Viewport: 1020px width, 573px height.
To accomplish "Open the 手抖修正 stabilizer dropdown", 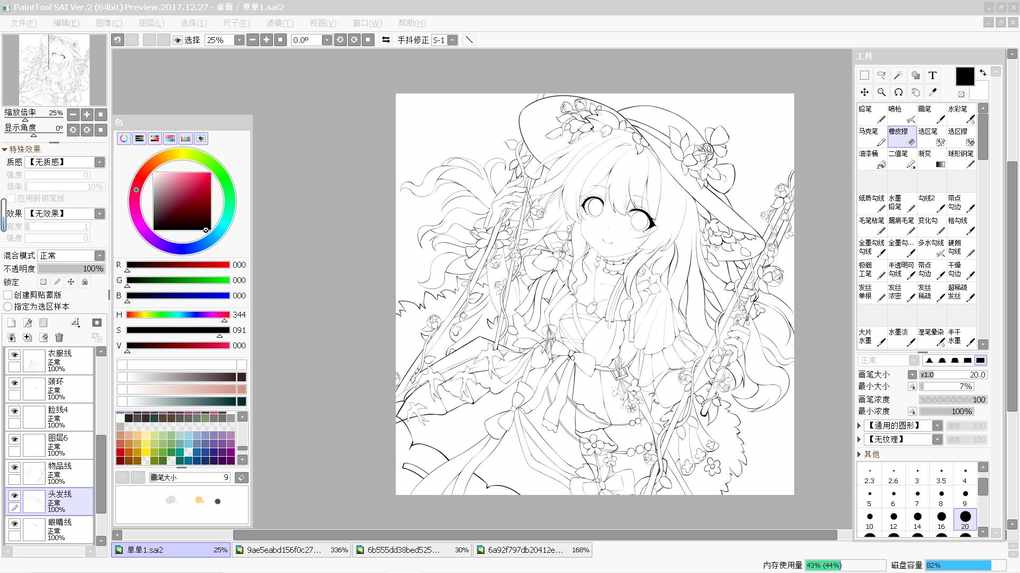I will (x=453, y=40).
